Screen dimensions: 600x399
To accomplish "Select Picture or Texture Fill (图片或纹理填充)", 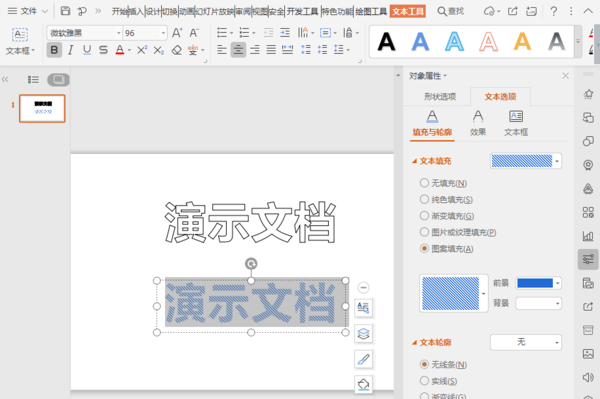I will [424, 232].
